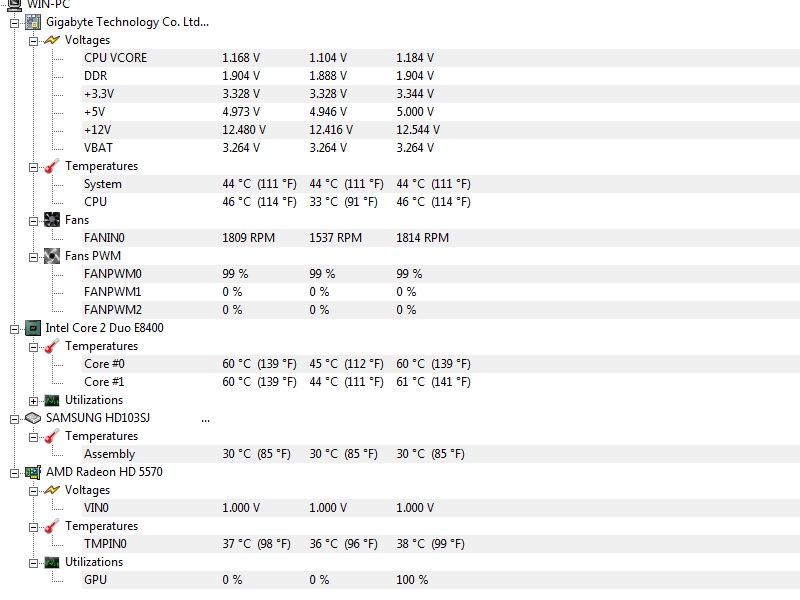Click the Intel Utilizations graph icon

coord(52,400)
